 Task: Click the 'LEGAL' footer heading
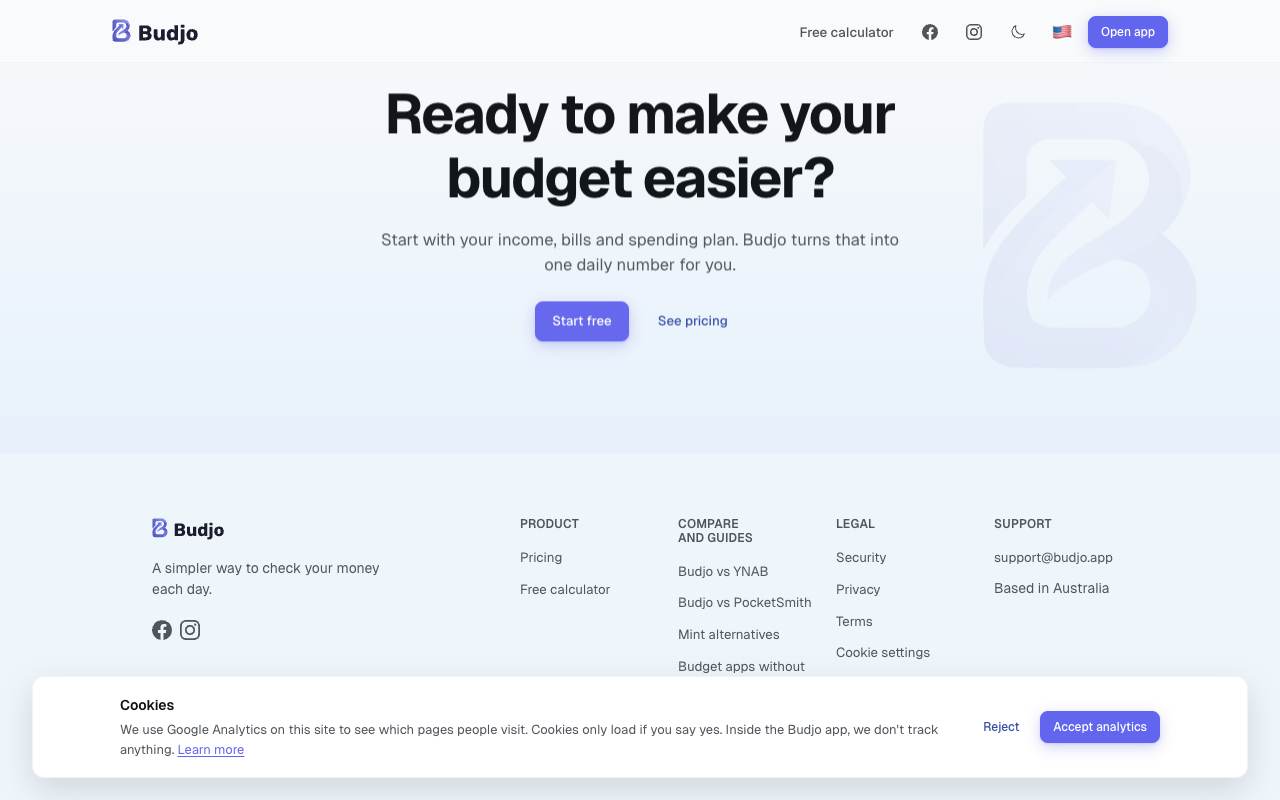(x=855, y=524)
